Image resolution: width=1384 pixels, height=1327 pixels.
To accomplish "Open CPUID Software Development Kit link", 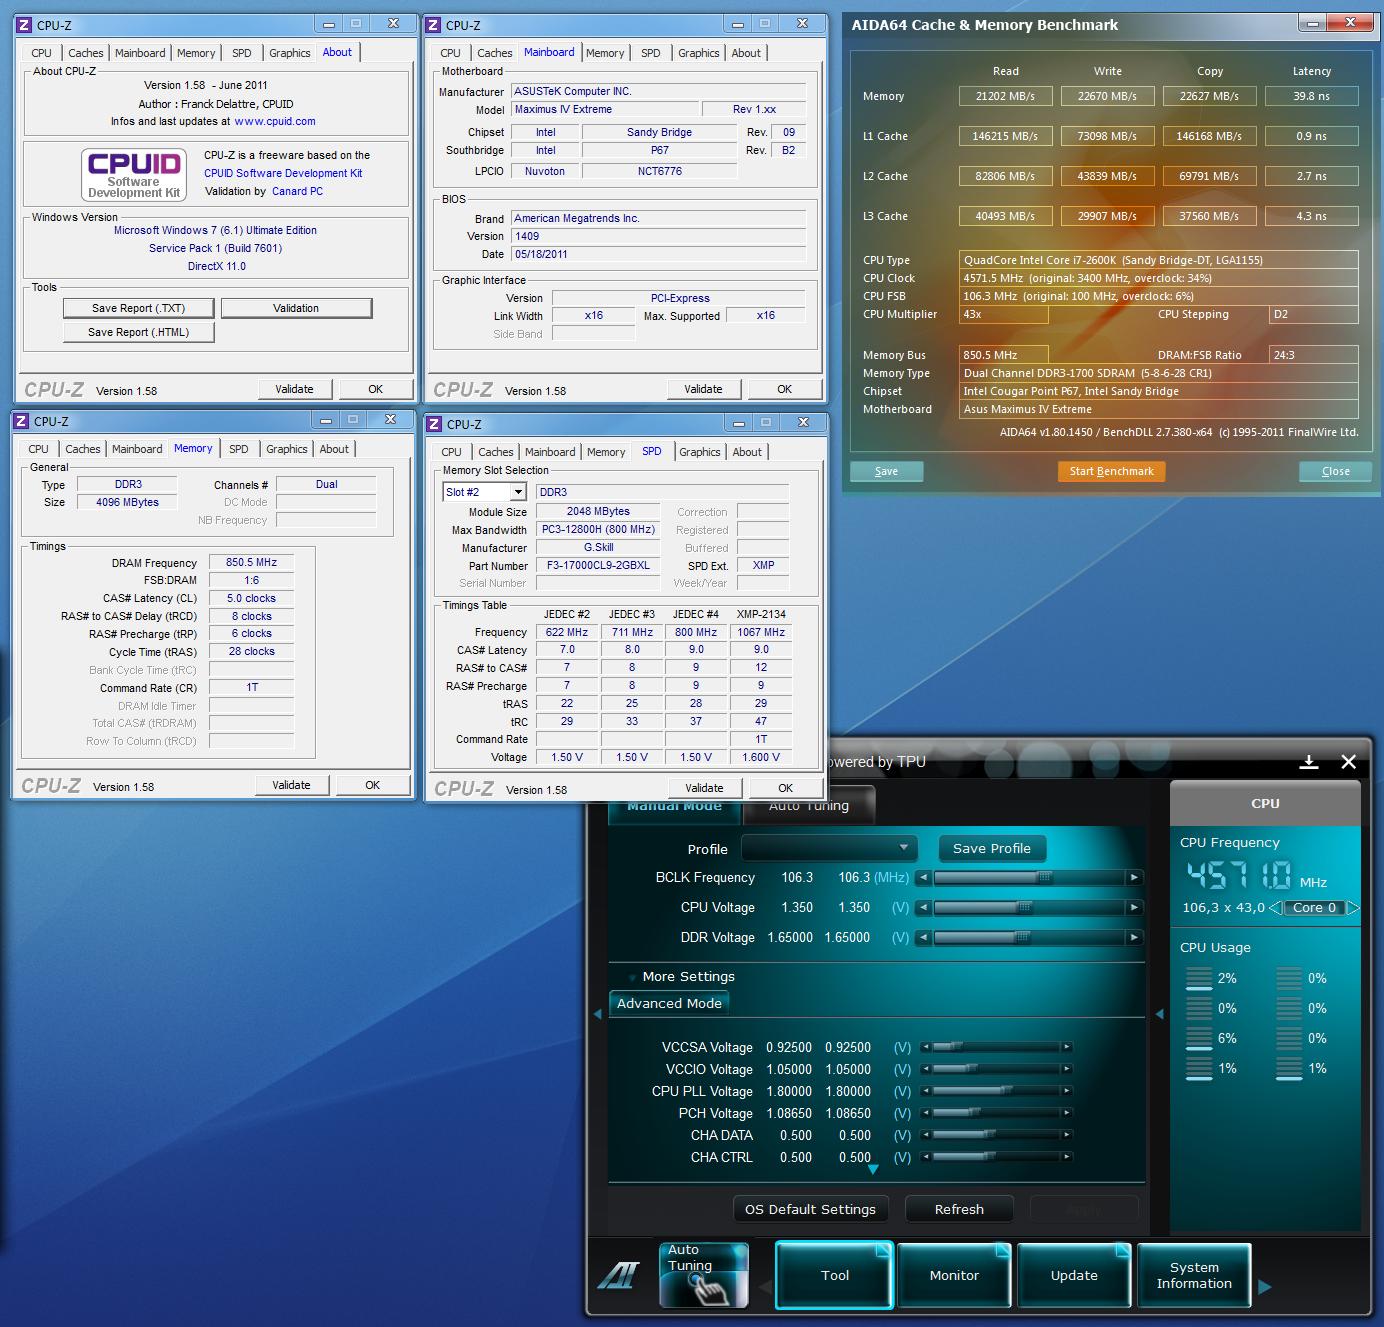I will (x=283, y=173).
